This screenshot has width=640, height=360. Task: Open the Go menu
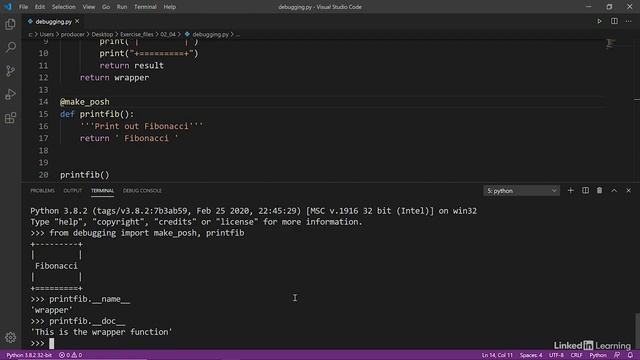pos(106,7)
